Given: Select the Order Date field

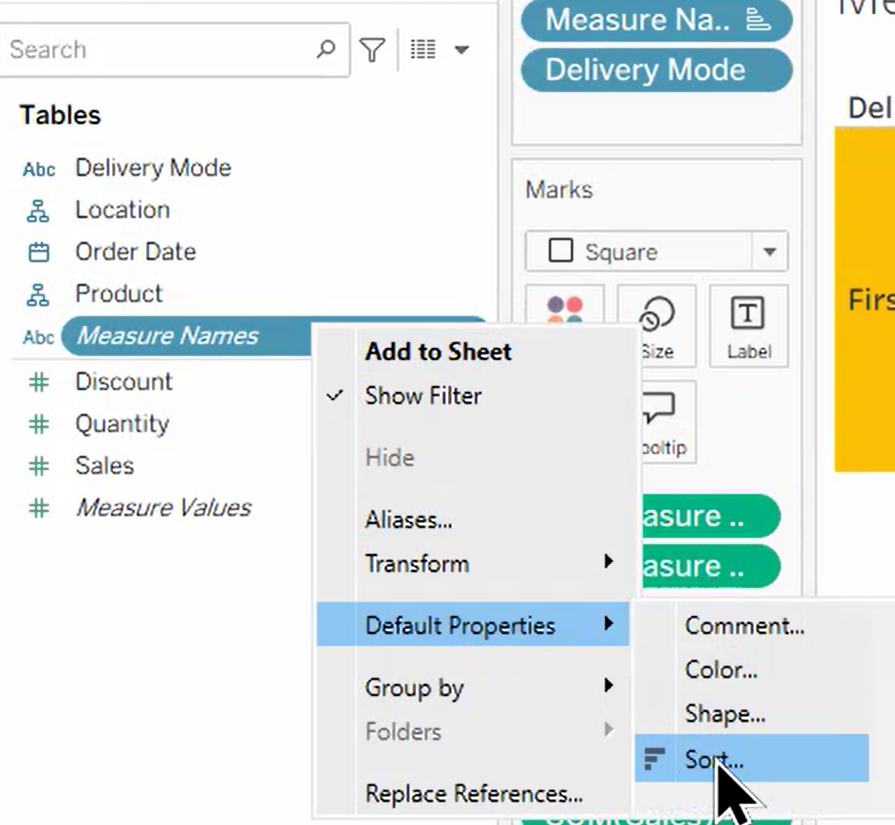Looking at the screenshot, I should 135,252.
